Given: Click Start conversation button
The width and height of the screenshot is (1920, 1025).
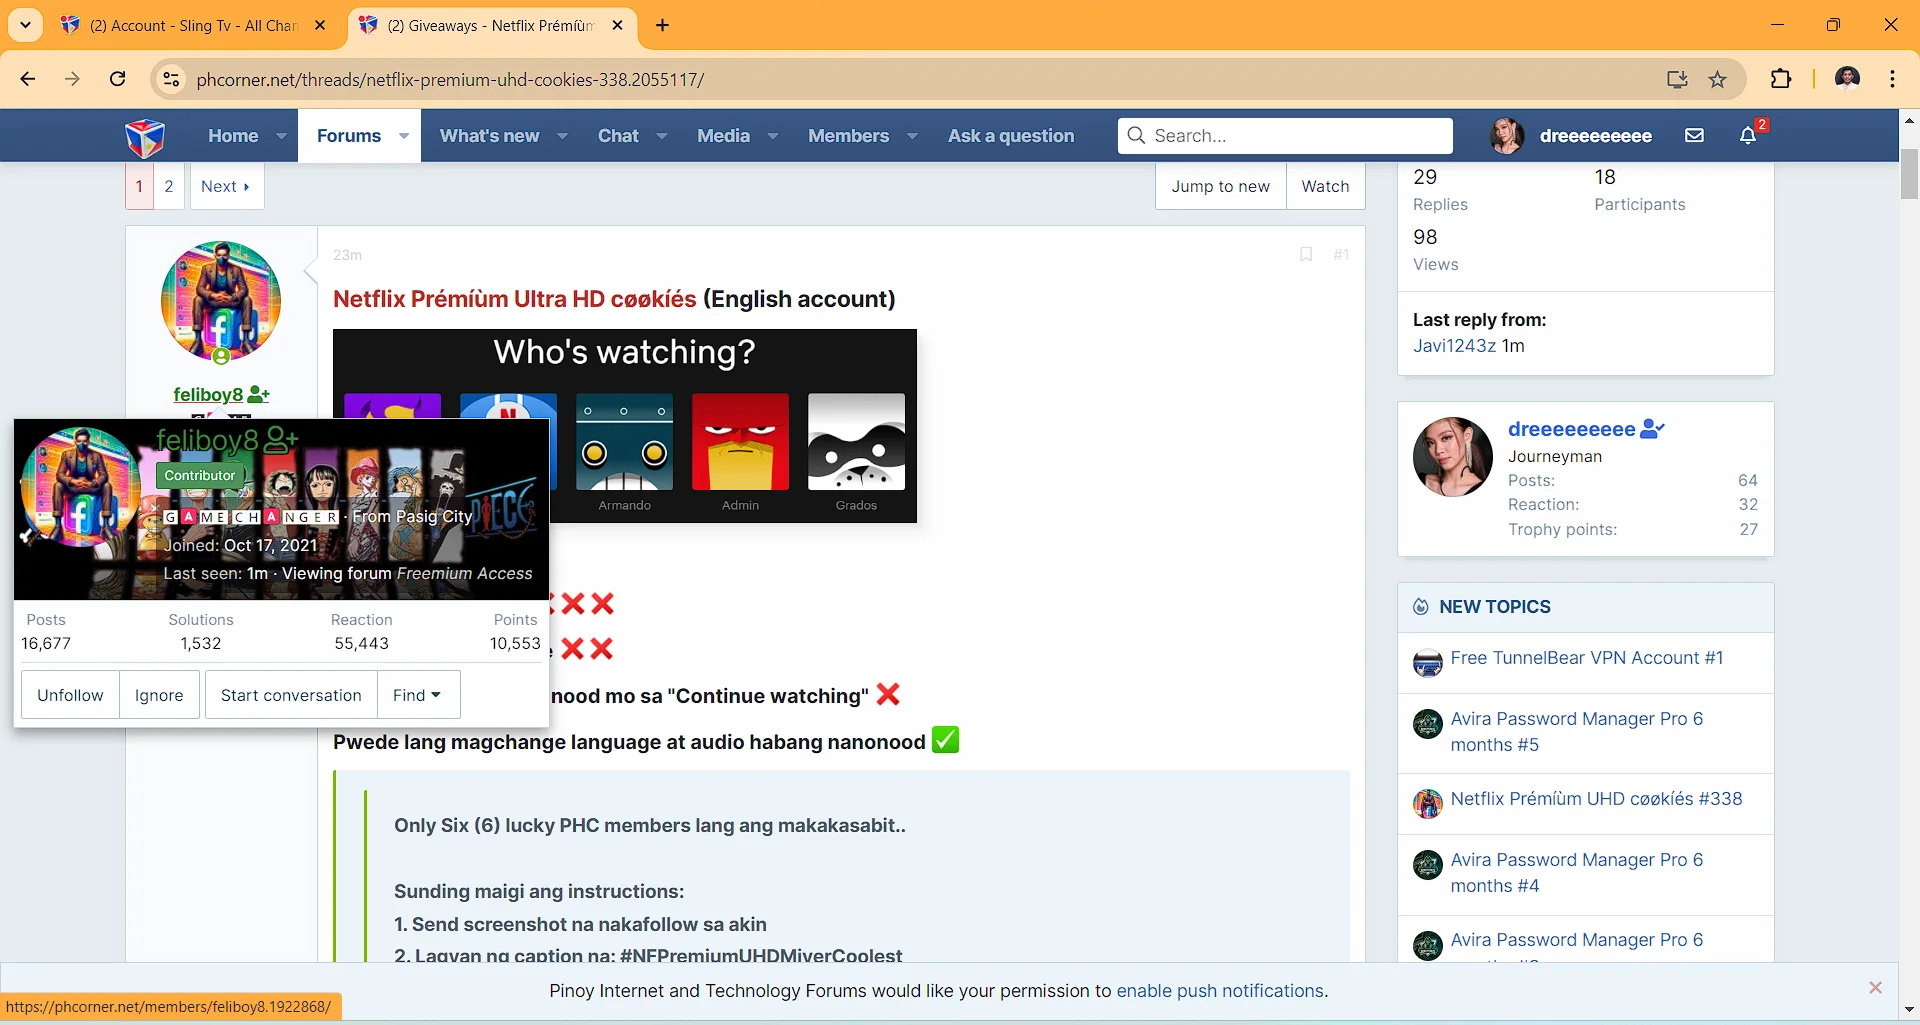Looking at the screenshot, I should click(291, 695).
